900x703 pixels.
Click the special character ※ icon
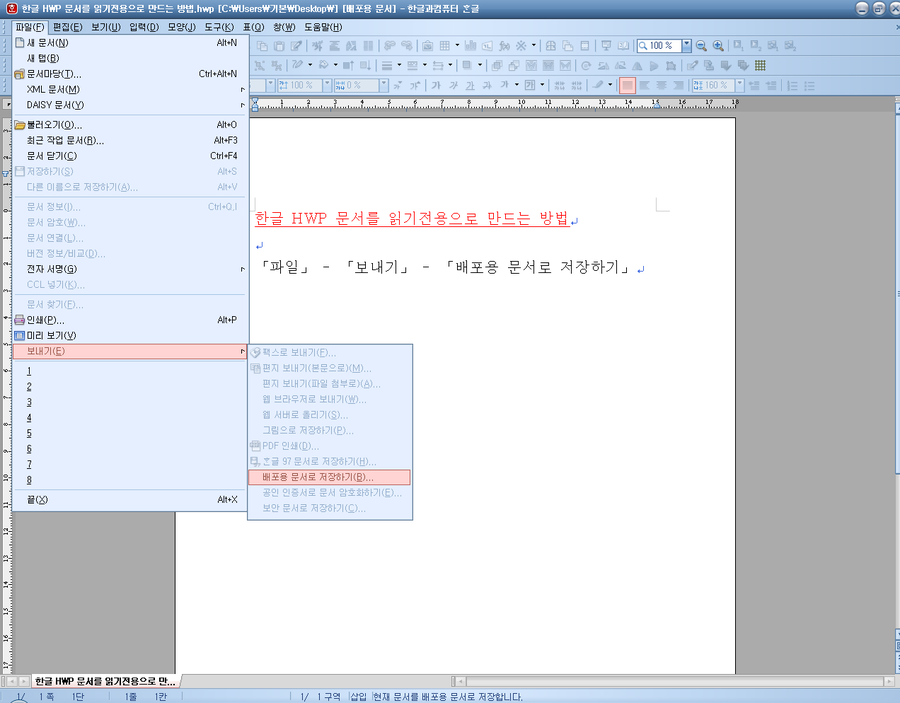click(x=521, y=46)
